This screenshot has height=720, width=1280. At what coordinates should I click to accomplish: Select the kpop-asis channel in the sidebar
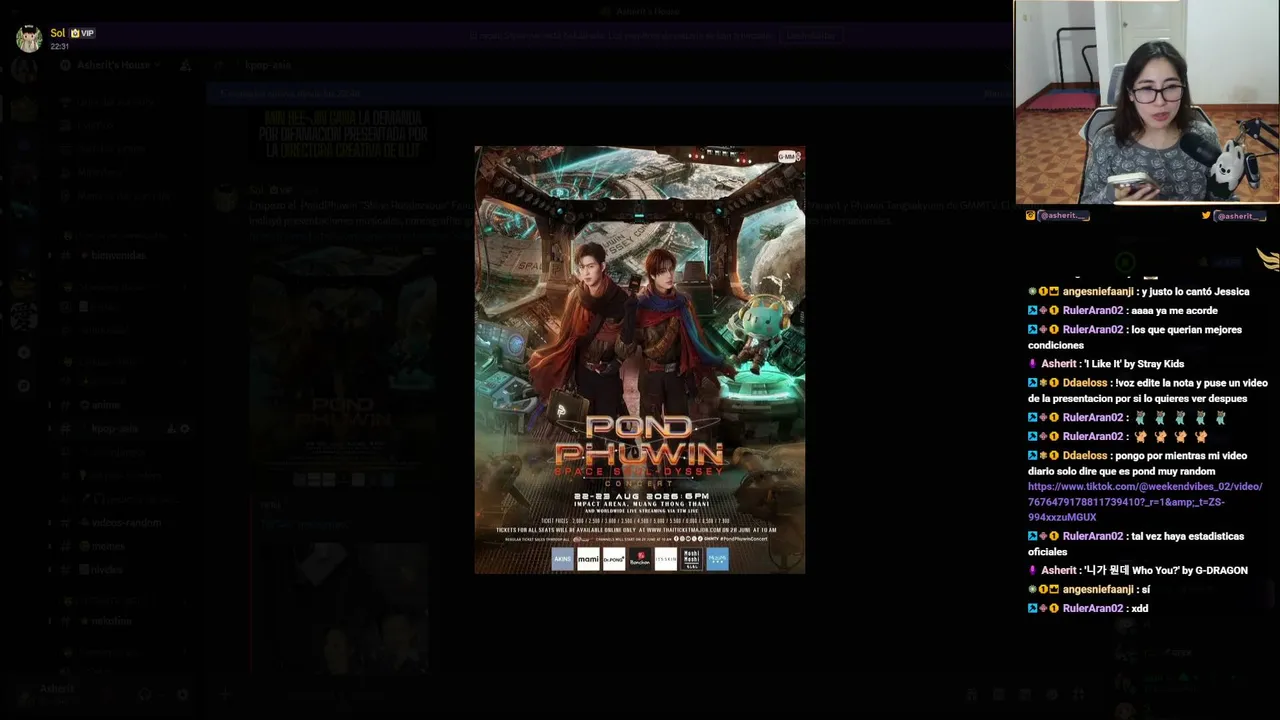click(115, 429)
